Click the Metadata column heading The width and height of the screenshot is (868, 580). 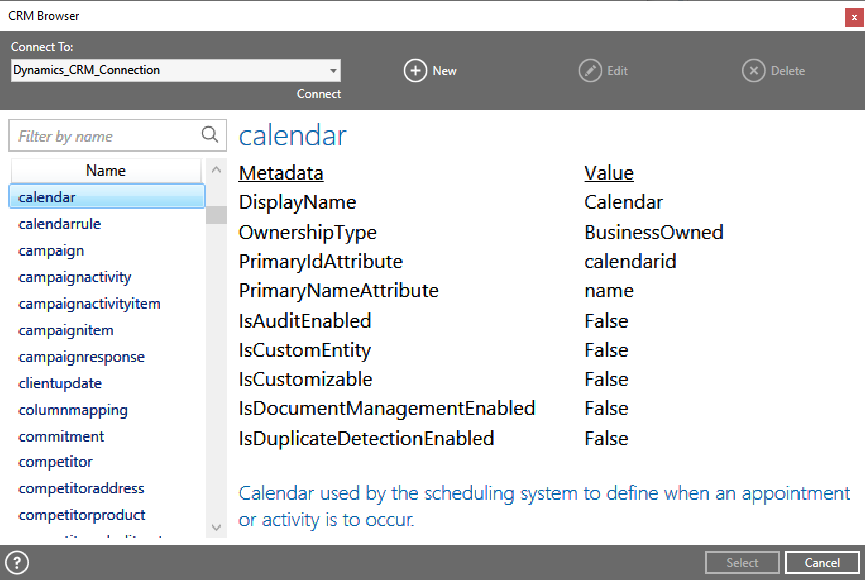click(x=281, y=173)
